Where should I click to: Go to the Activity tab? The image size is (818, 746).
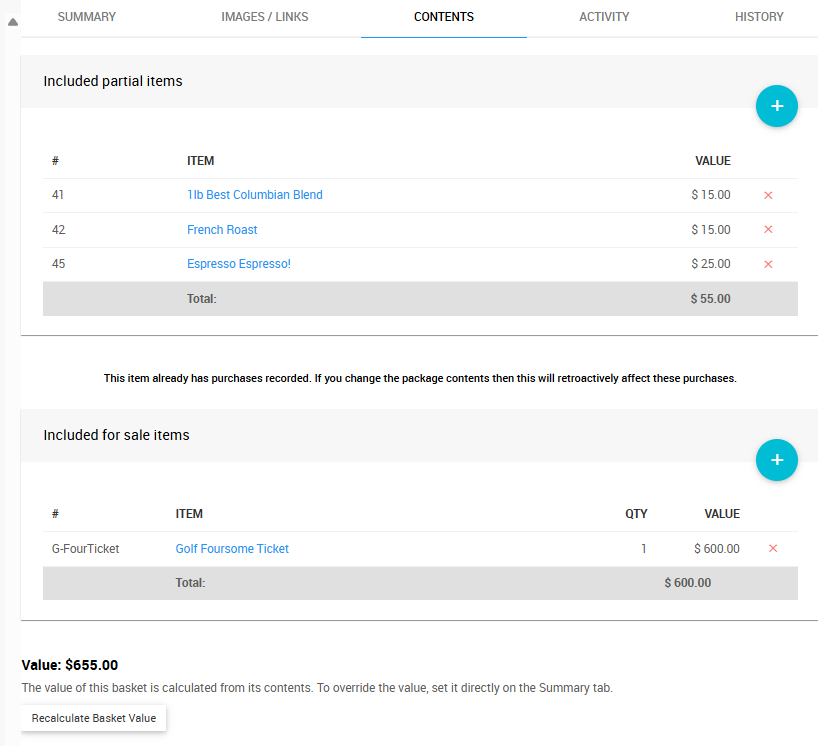click(x=604, y=17)
